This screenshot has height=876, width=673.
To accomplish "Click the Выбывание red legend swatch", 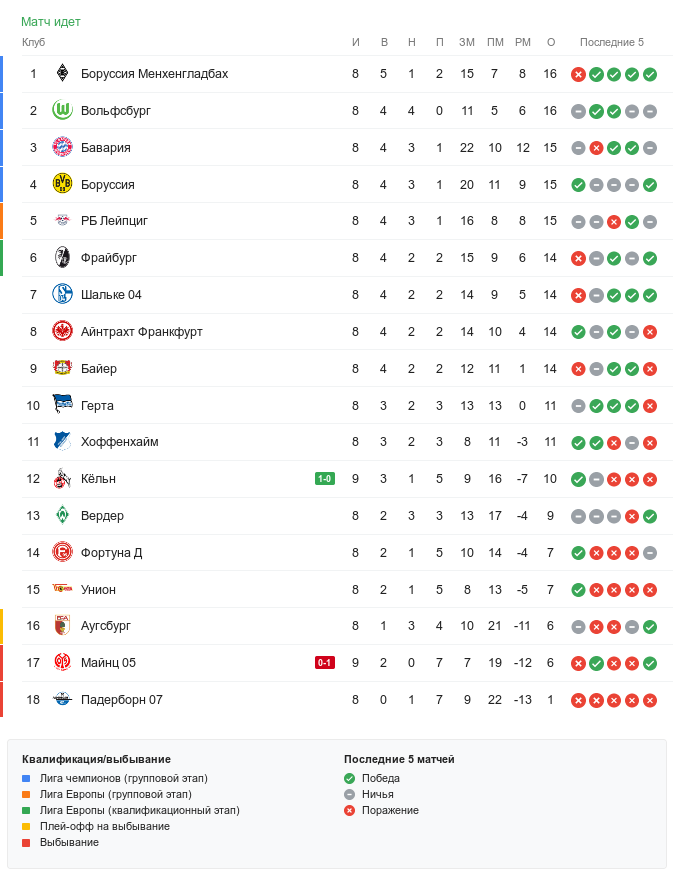I will 26,842.
